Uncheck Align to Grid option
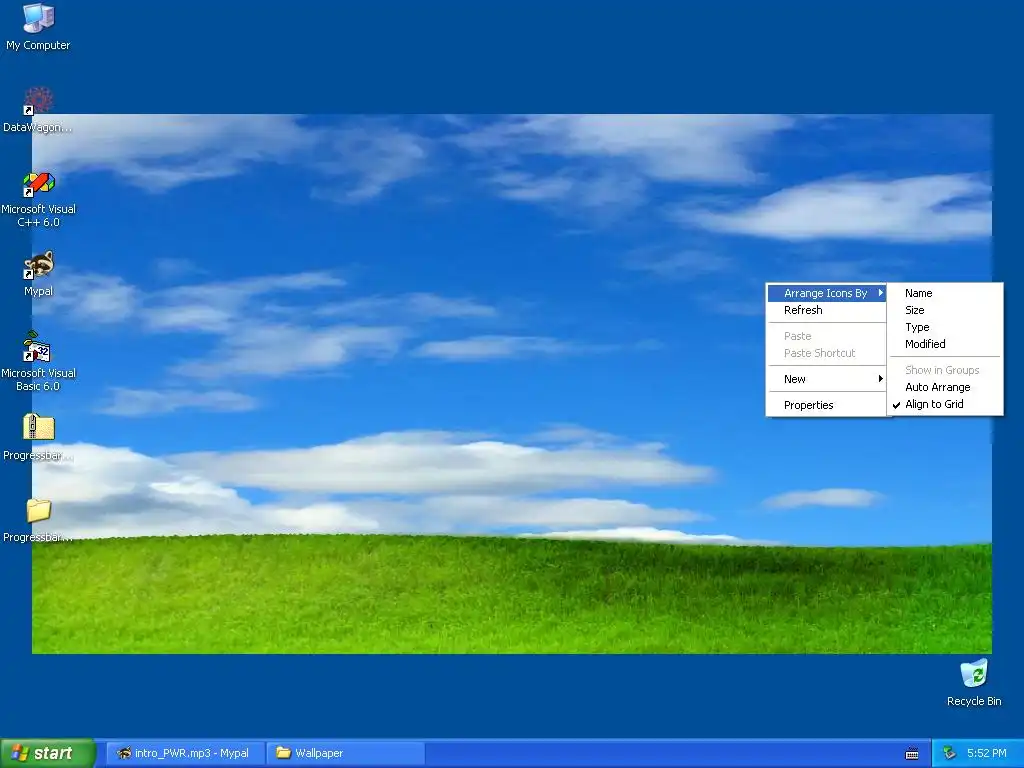The image size is (1024, 768). 946,404
